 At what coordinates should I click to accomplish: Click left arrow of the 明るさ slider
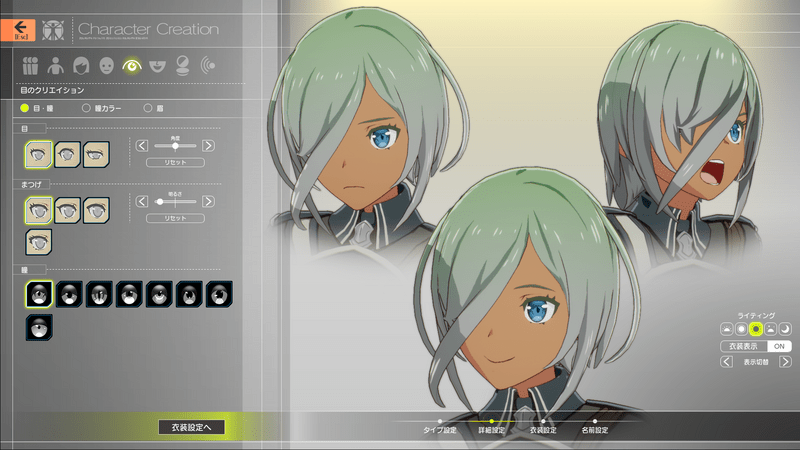[141, 202]
